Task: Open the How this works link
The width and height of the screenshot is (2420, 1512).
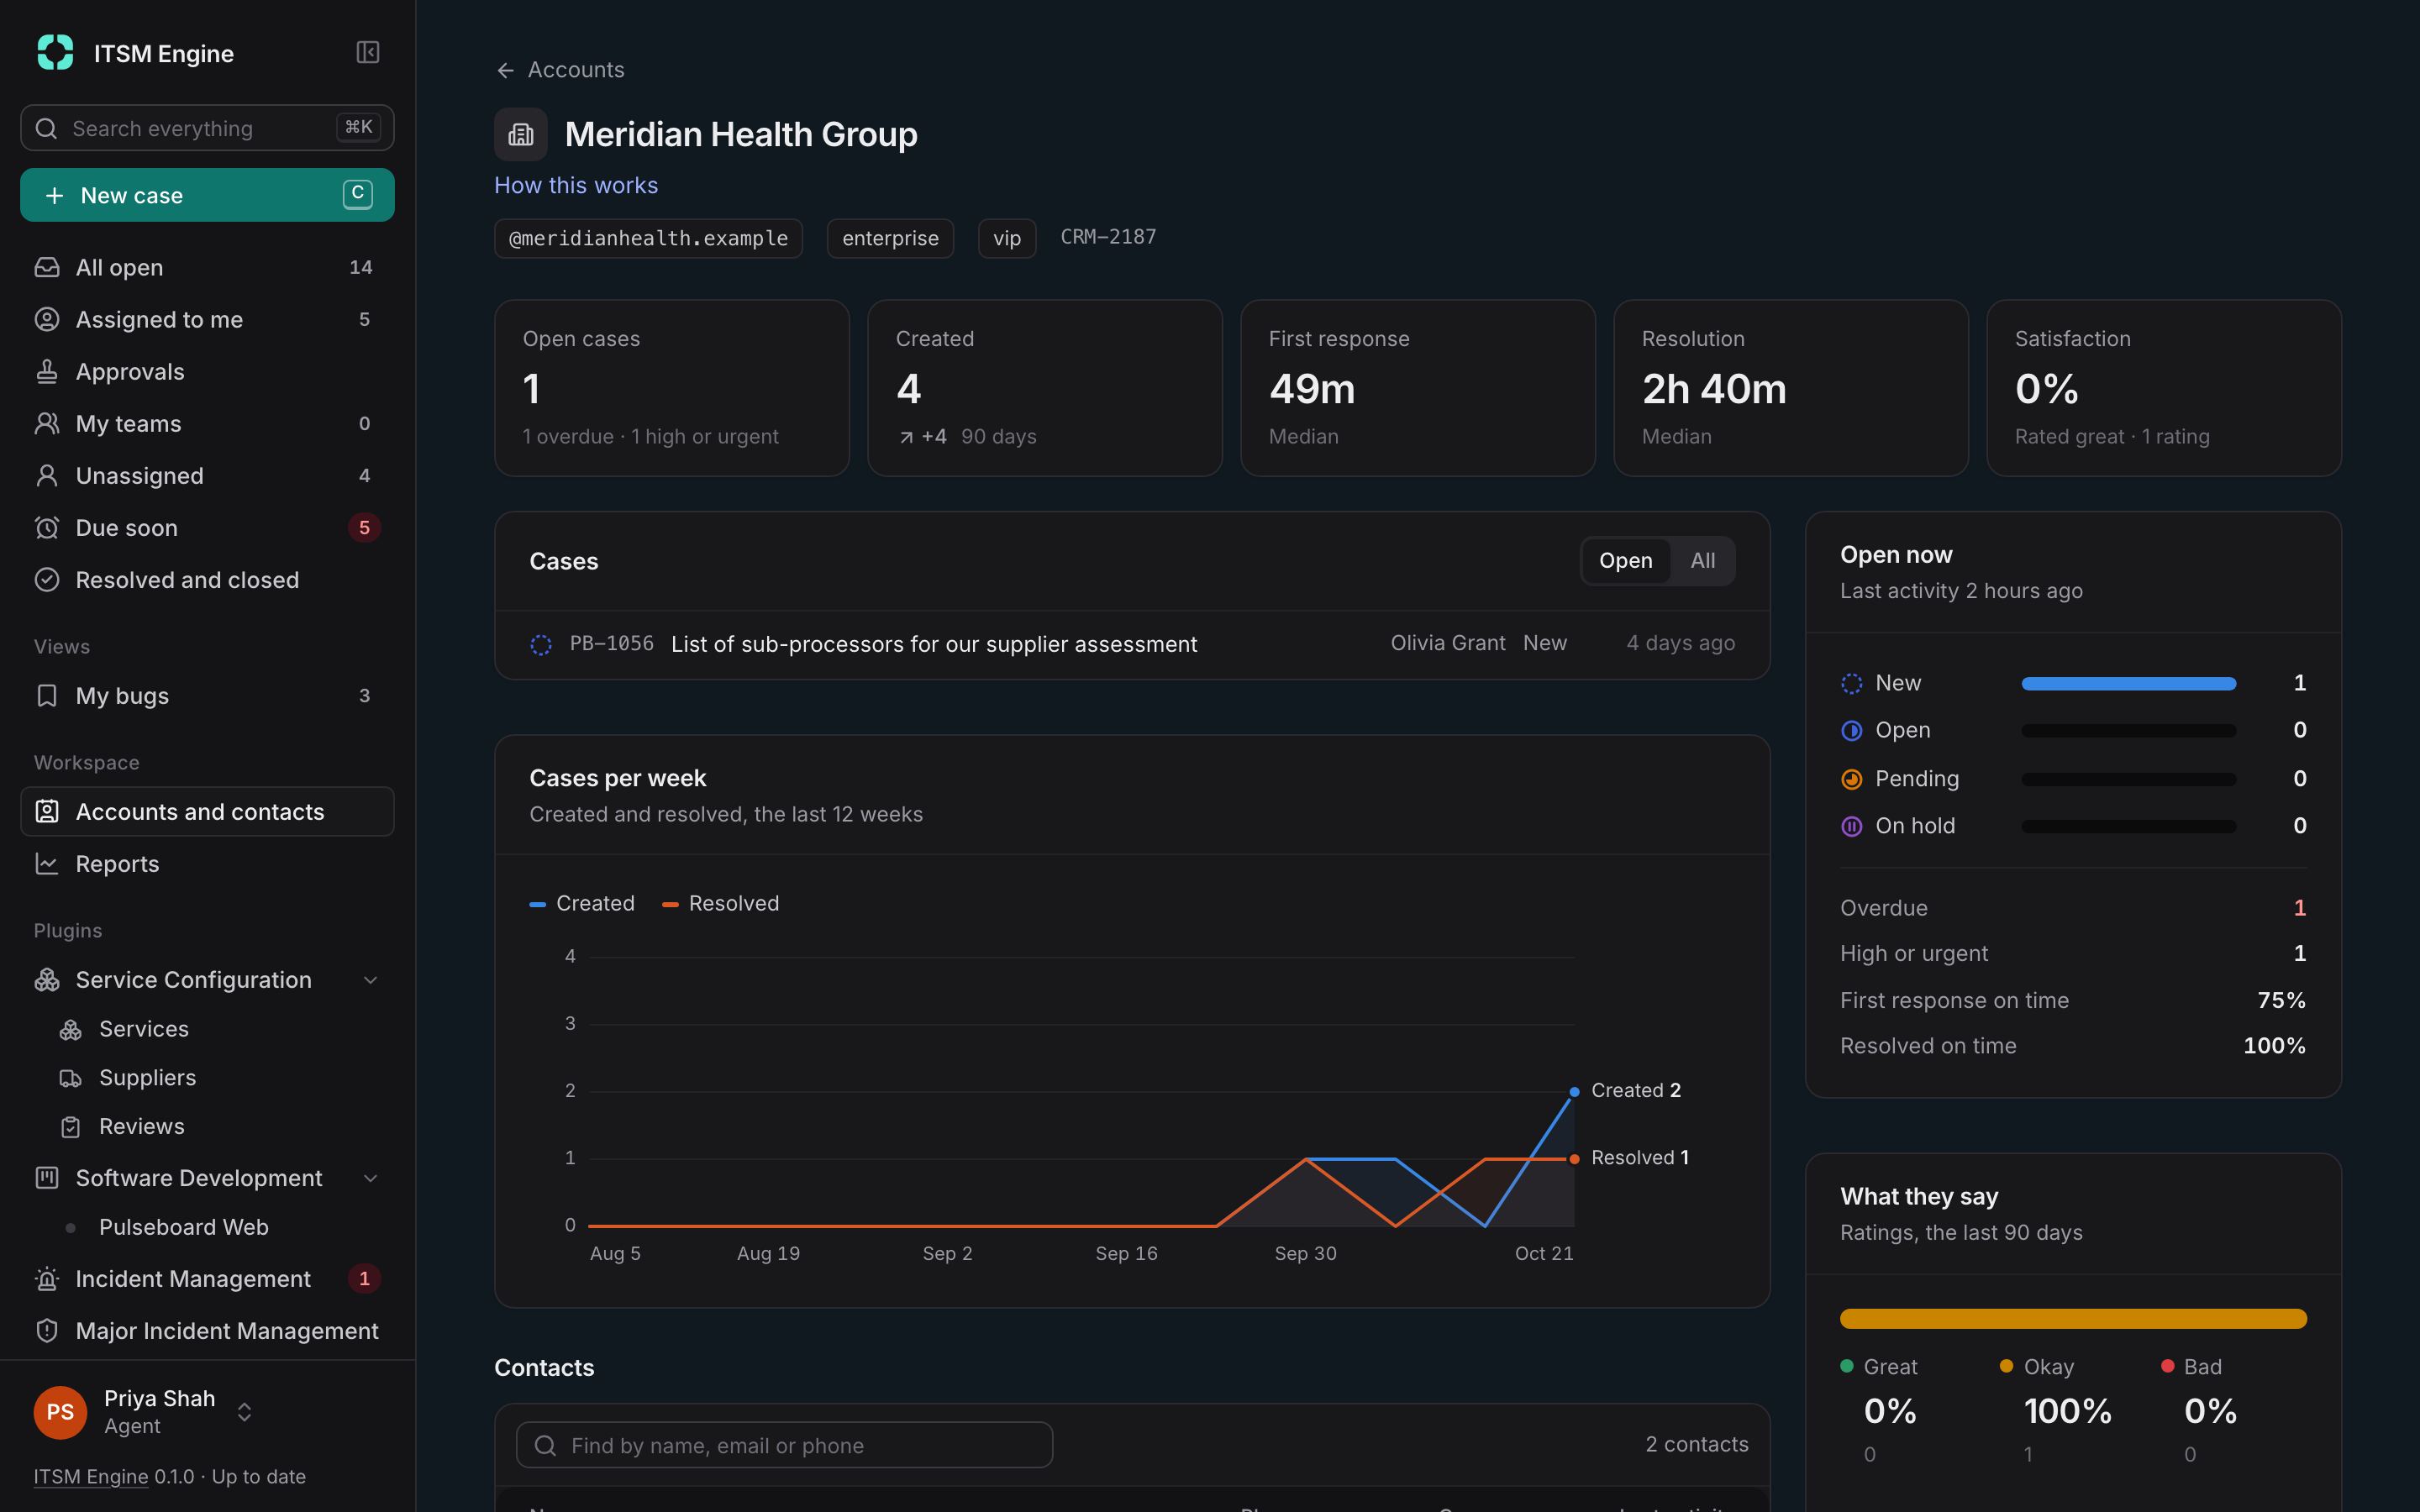Action: [576, 185]
